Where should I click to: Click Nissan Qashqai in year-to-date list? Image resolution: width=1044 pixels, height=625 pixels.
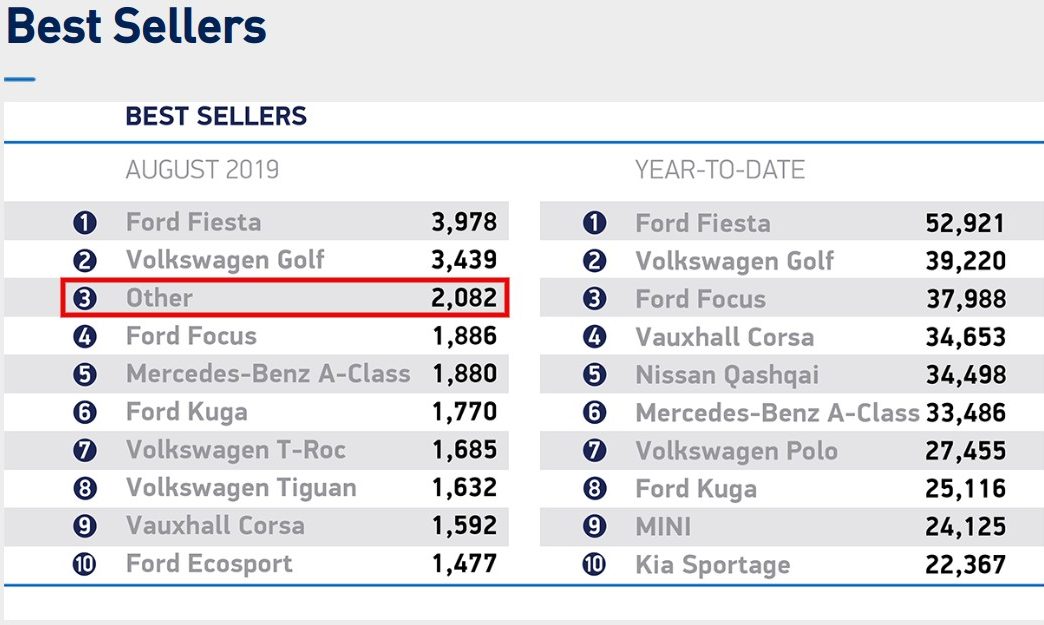[x=727, y=375]
